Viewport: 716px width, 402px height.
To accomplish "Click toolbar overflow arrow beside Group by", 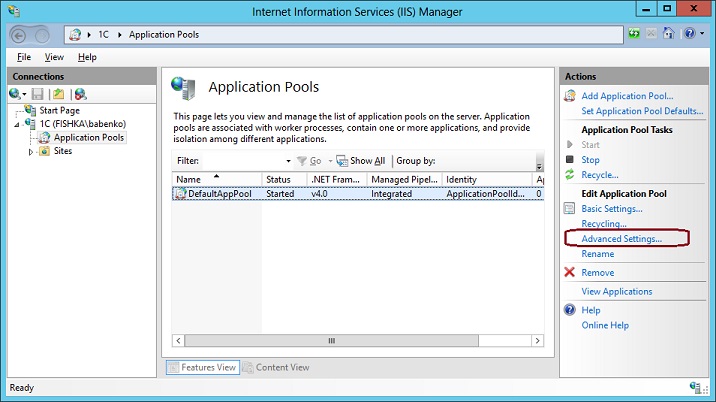I will pos(539,166).
